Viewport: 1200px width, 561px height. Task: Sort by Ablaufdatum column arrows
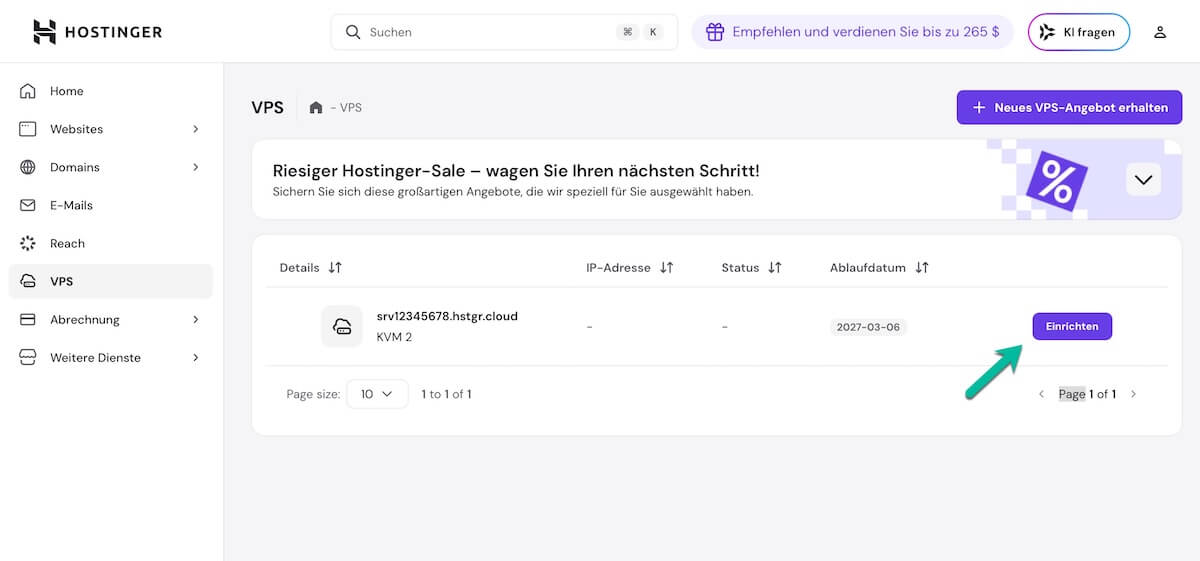(x=922, y=268)
